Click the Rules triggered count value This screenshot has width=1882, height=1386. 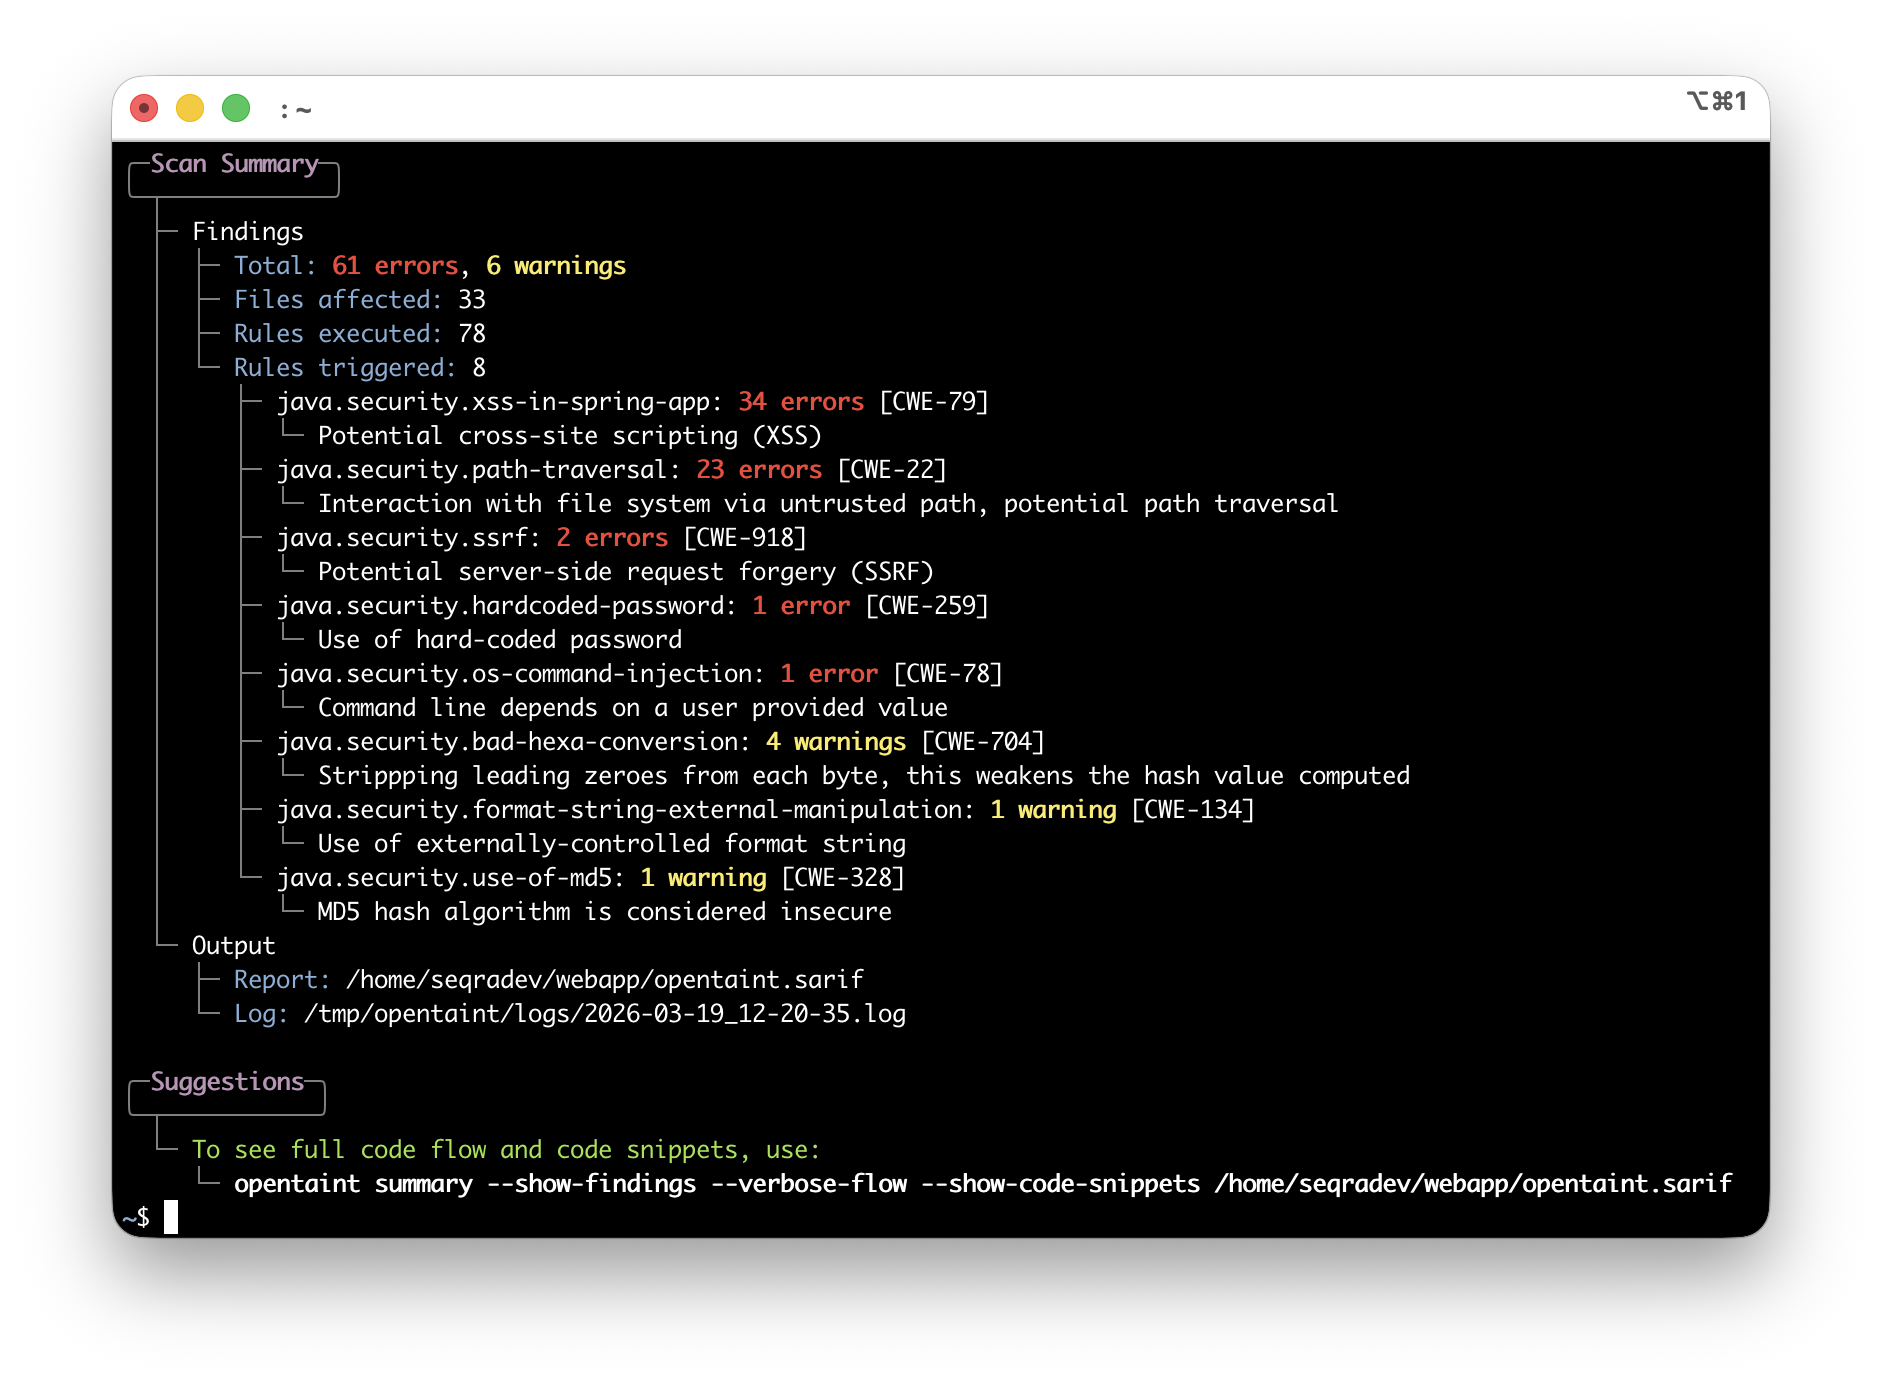[x=479, y=367]
